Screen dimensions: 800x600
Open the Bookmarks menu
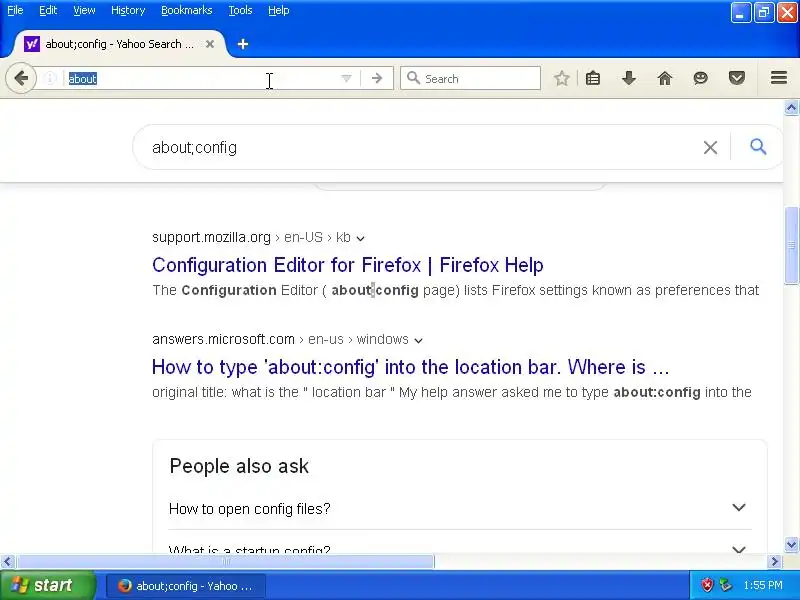click(187, 10)
